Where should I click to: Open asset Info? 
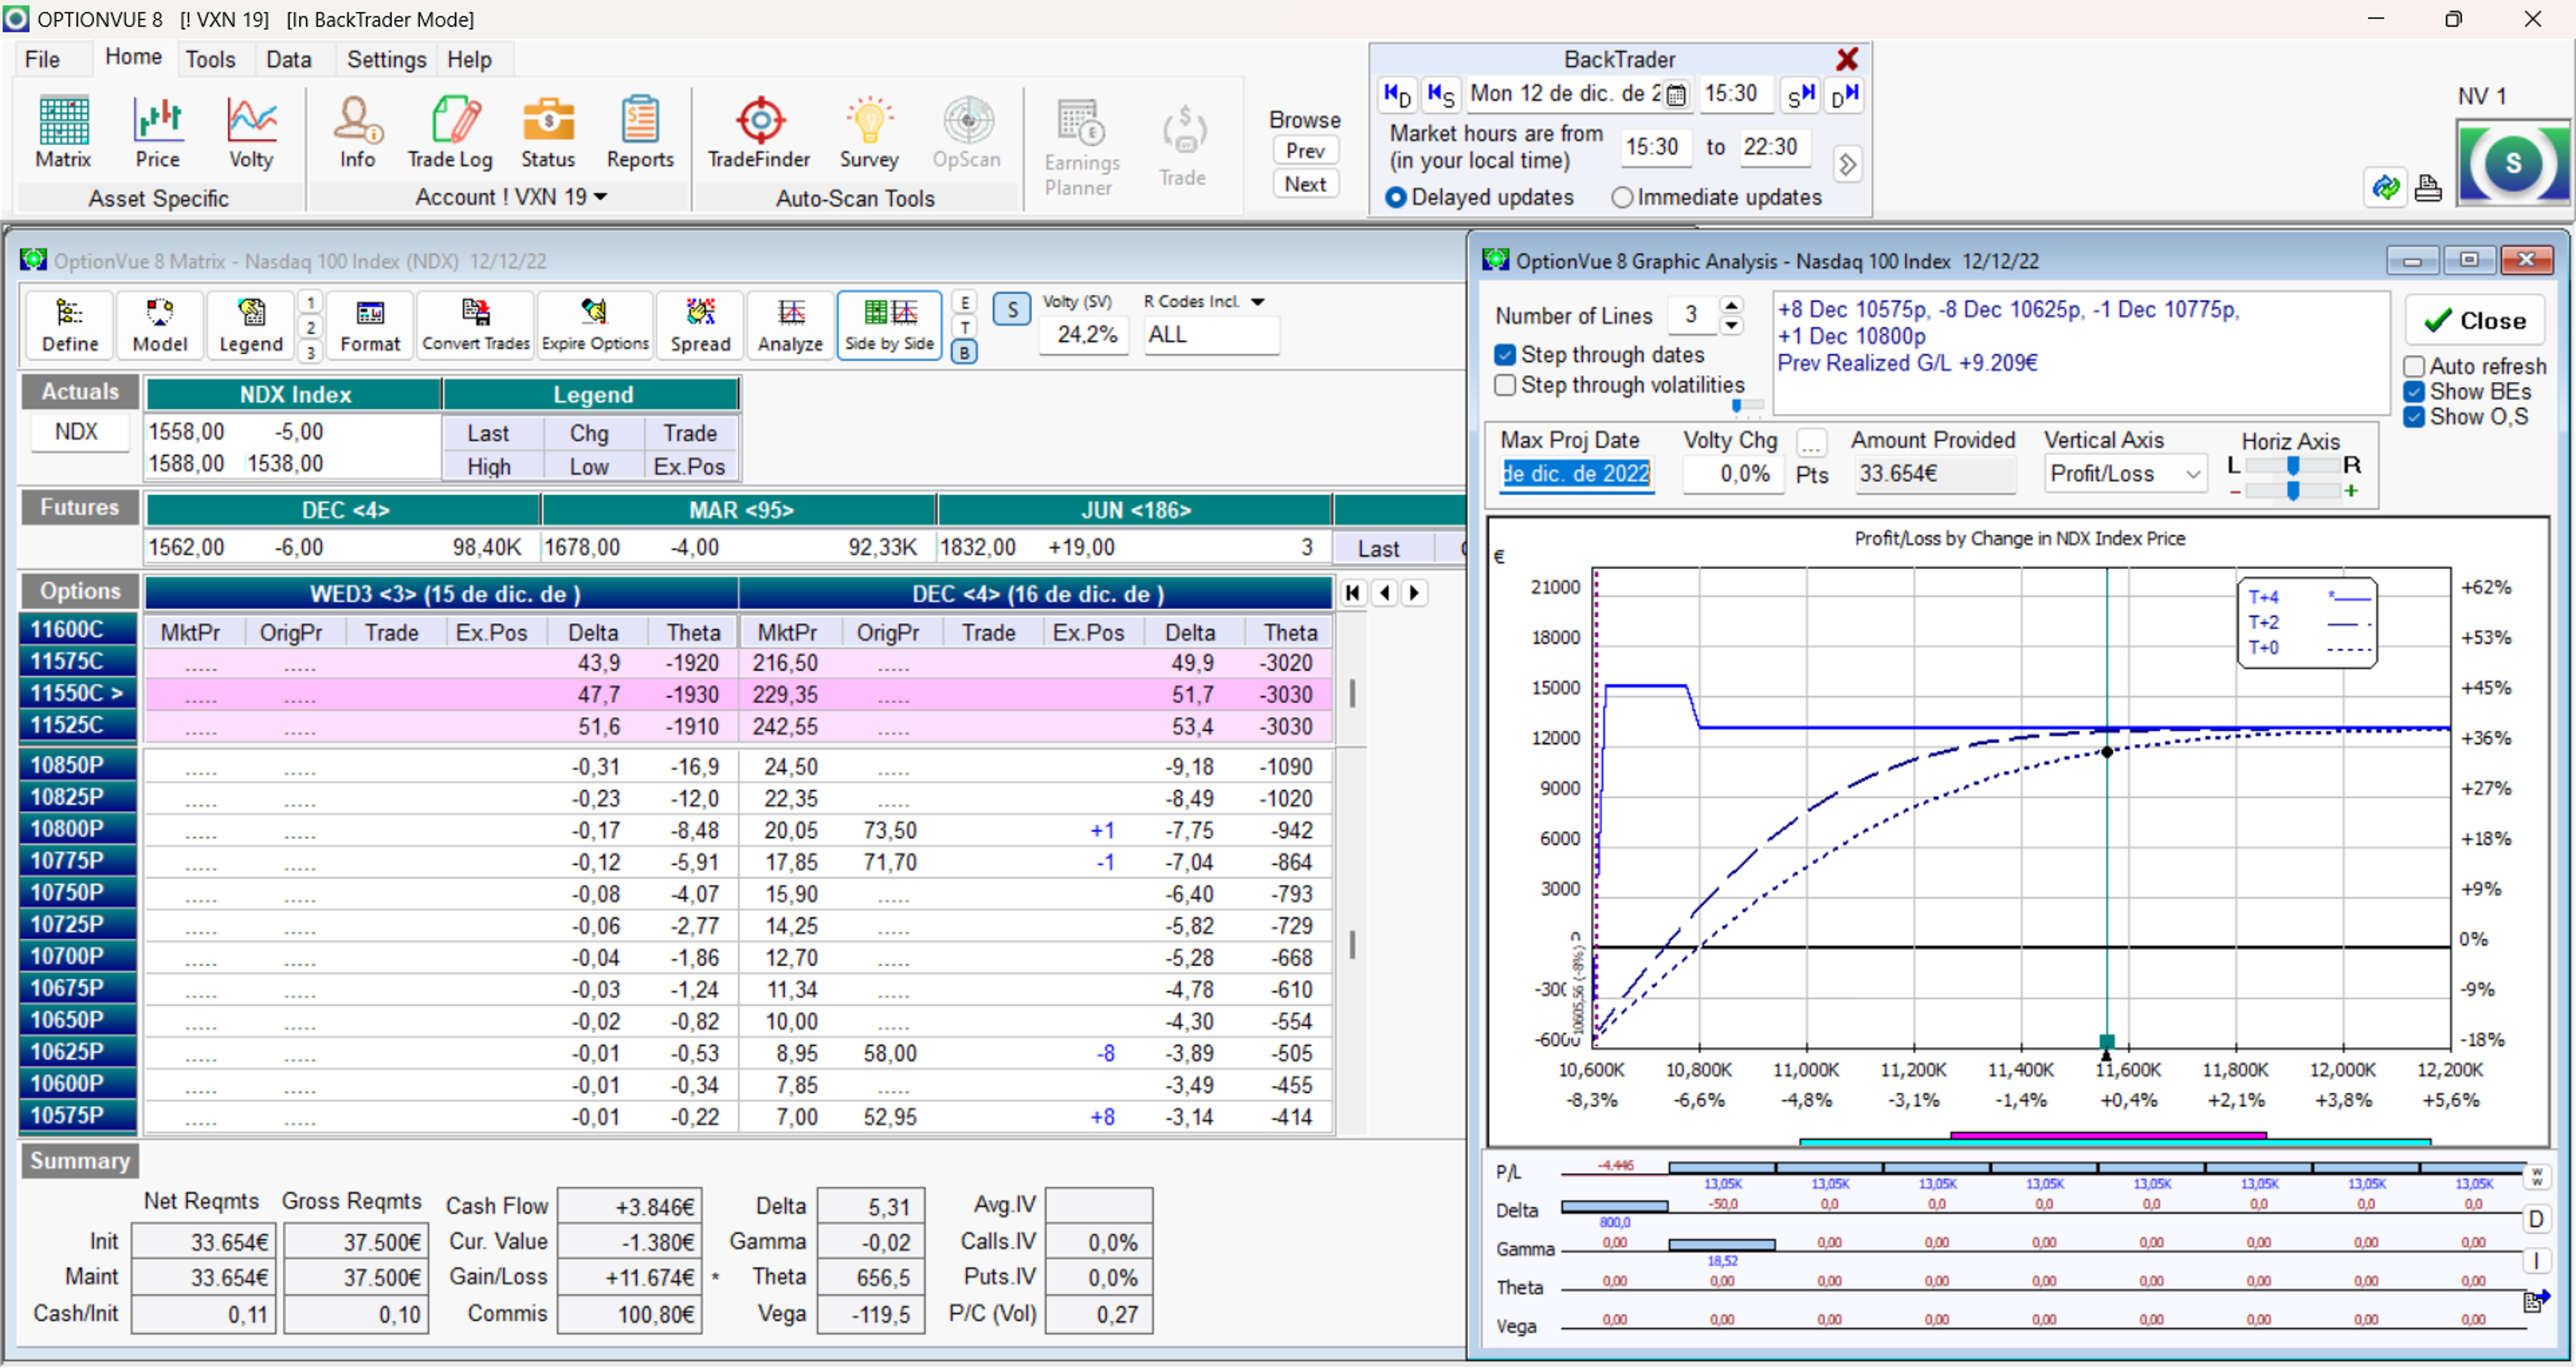[357, 133]
